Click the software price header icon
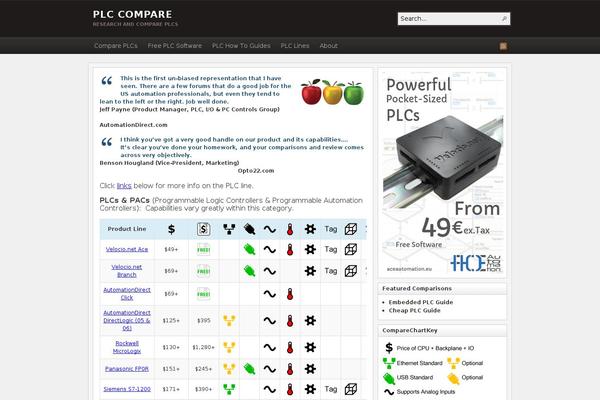Viewport: 600px width, 400px height. coord(204,229)
